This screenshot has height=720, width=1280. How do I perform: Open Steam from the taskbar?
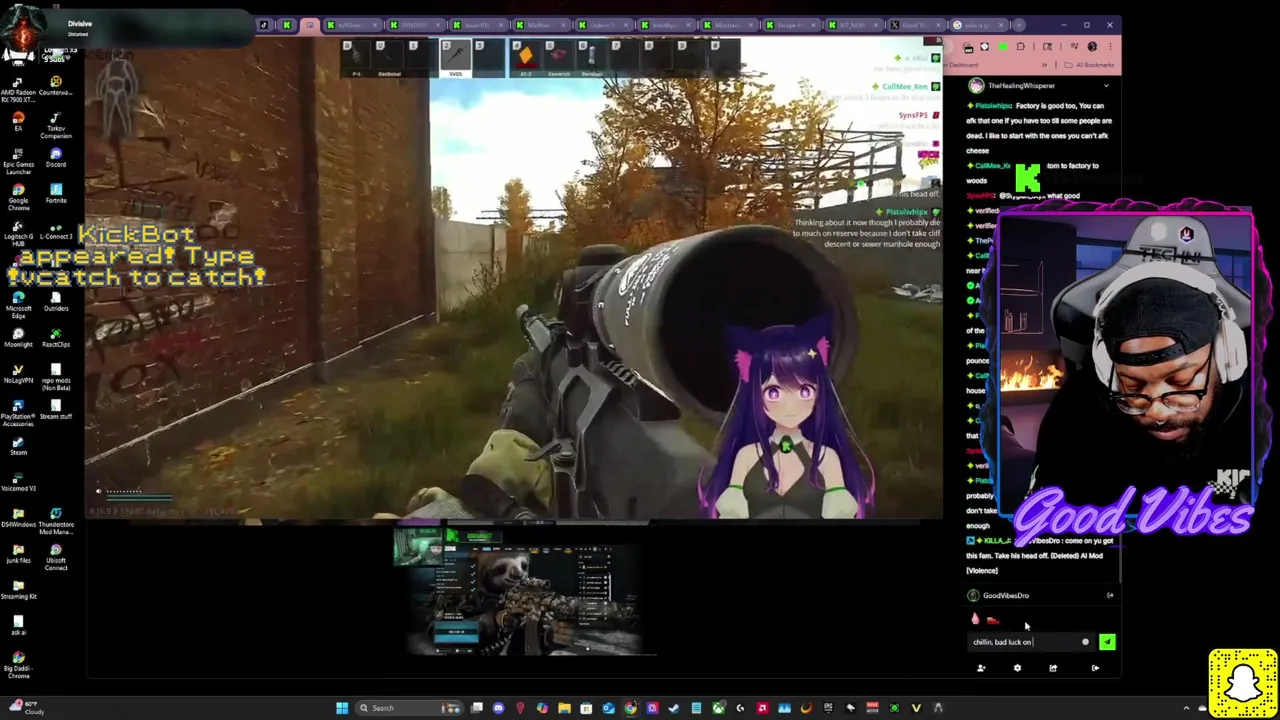point(674,708)
